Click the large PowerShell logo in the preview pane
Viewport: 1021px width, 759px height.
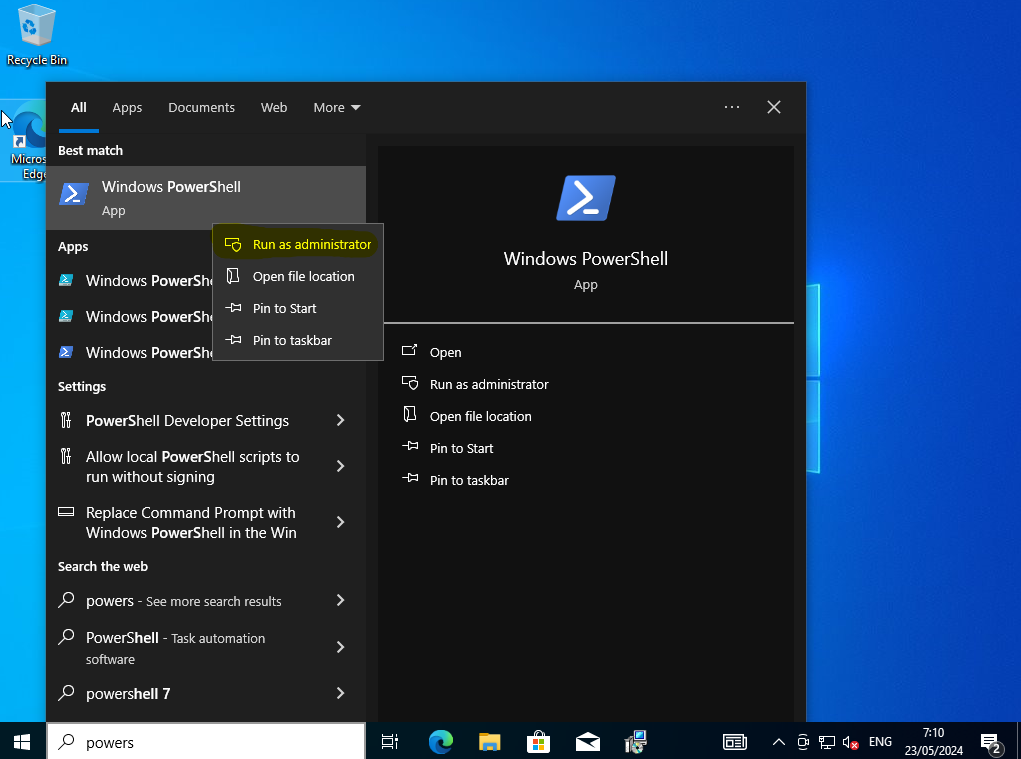585,198
